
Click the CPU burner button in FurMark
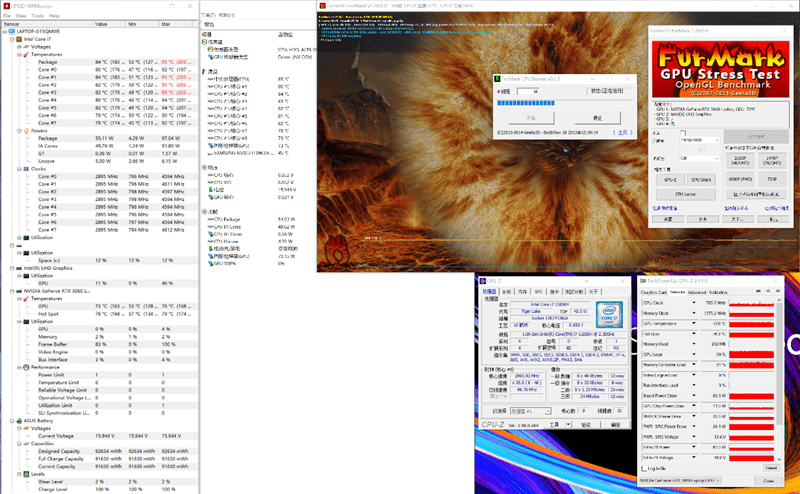686,194
